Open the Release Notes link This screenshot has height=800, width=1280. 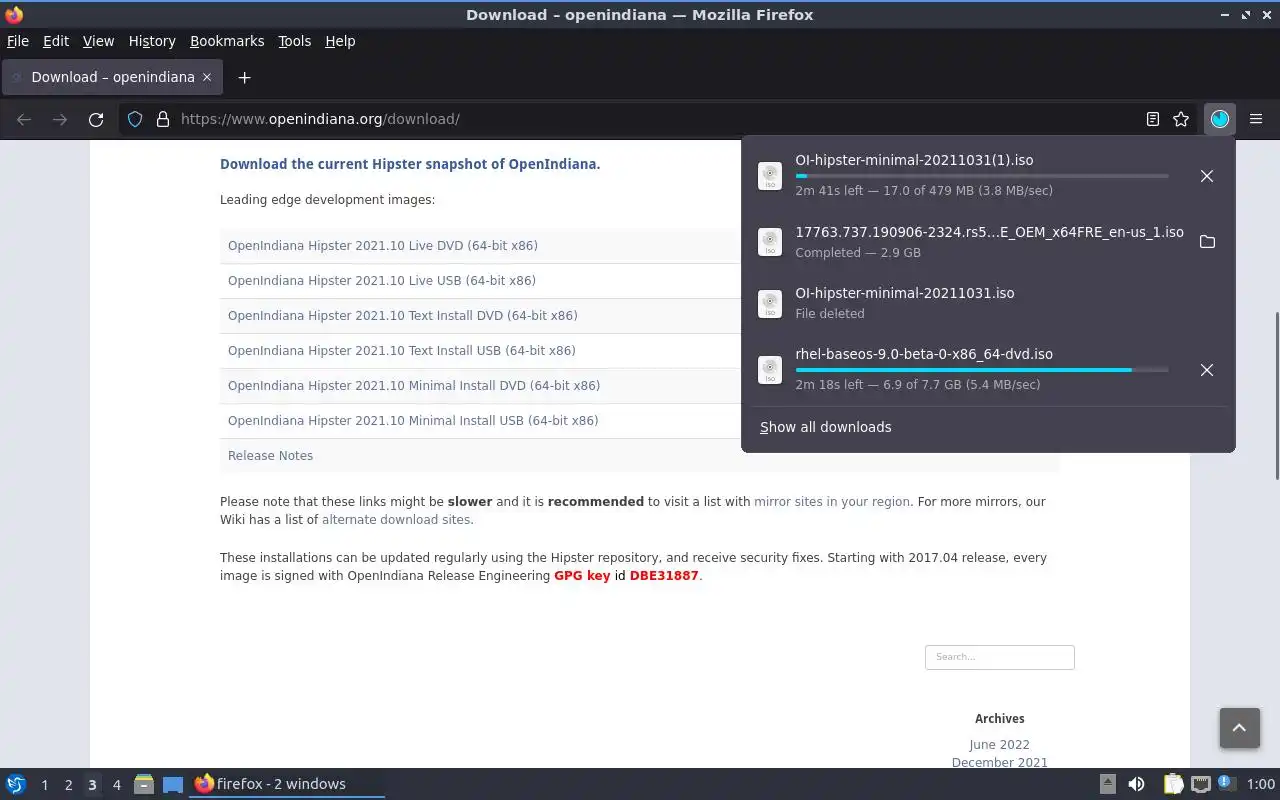click(270, 456)
